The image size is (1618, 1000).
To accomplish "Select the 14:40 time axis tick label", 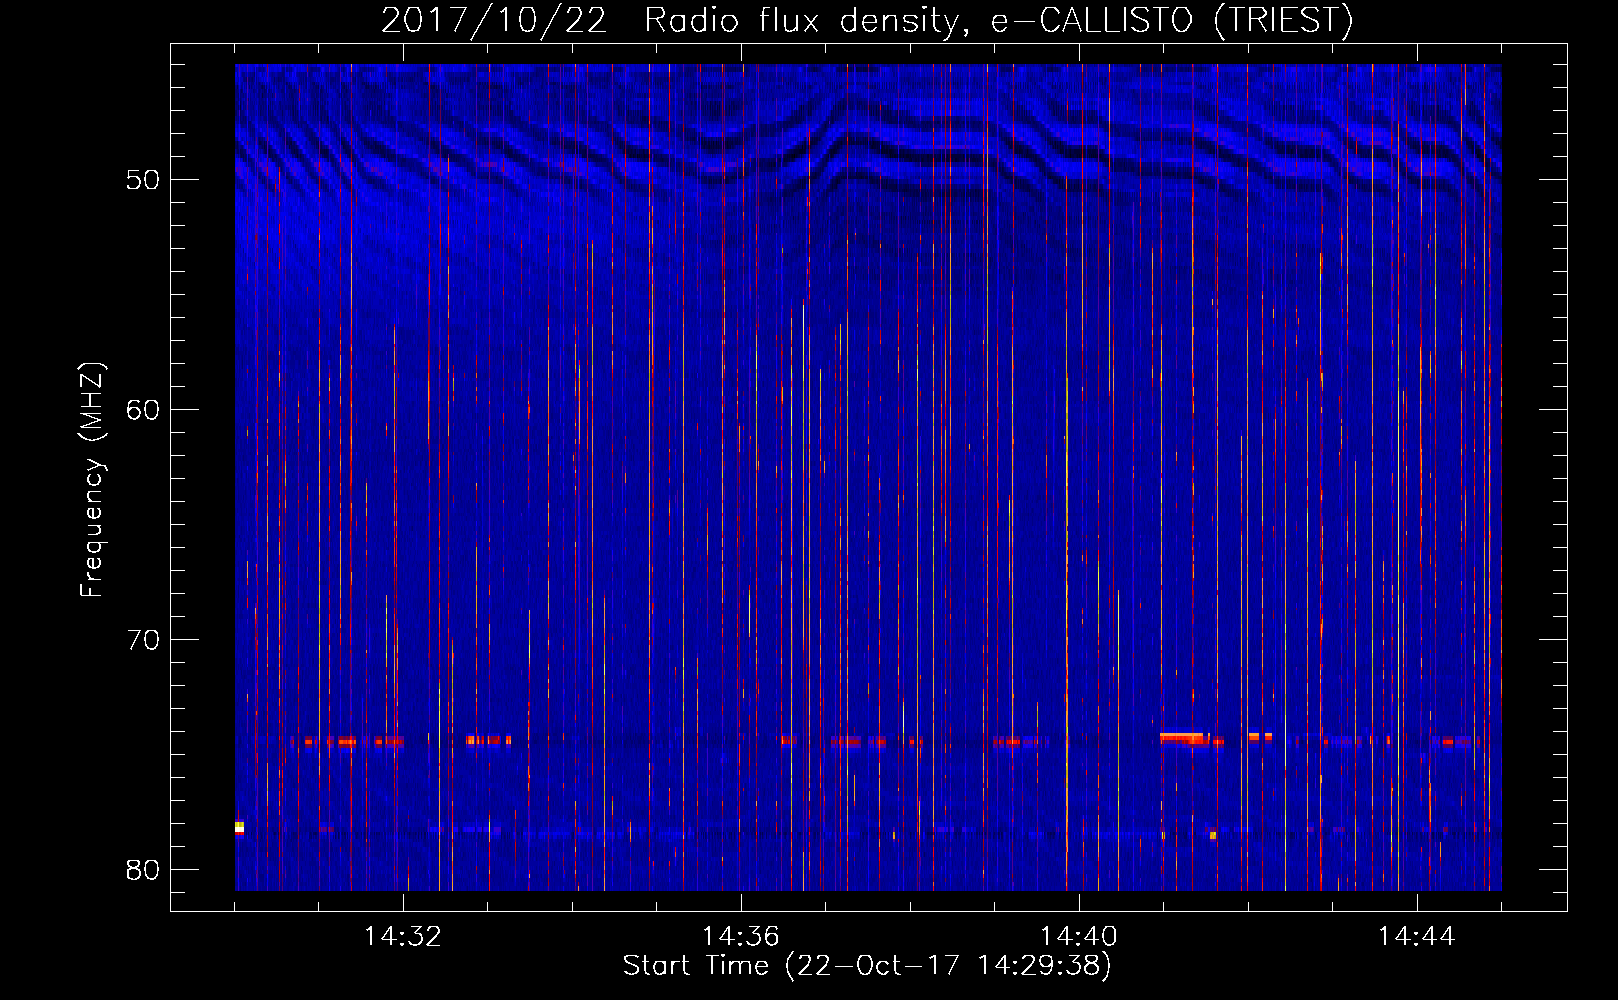I will pos(1079,937).
